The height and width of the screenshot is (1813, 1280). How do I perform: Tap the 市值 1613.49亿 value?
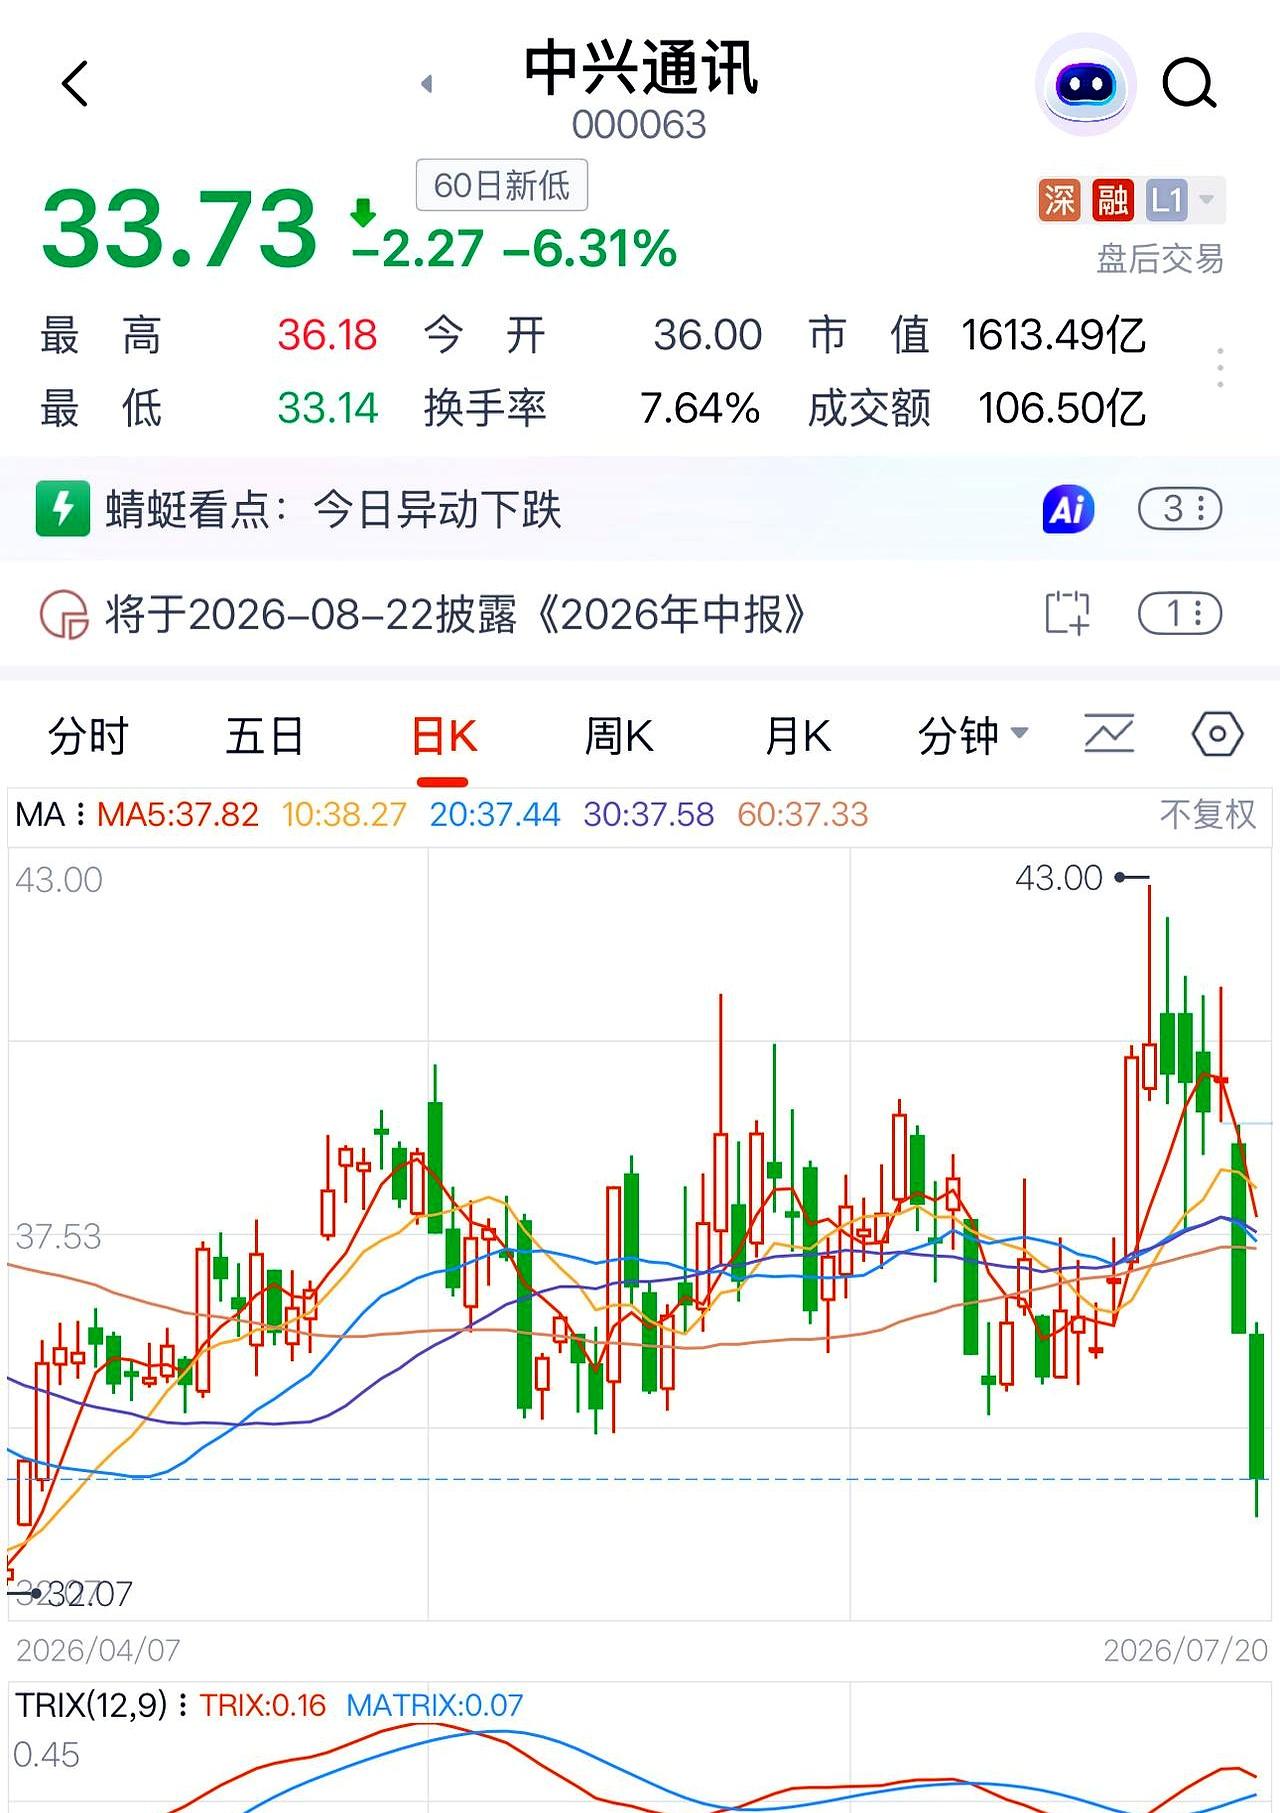click(1054, 335)
